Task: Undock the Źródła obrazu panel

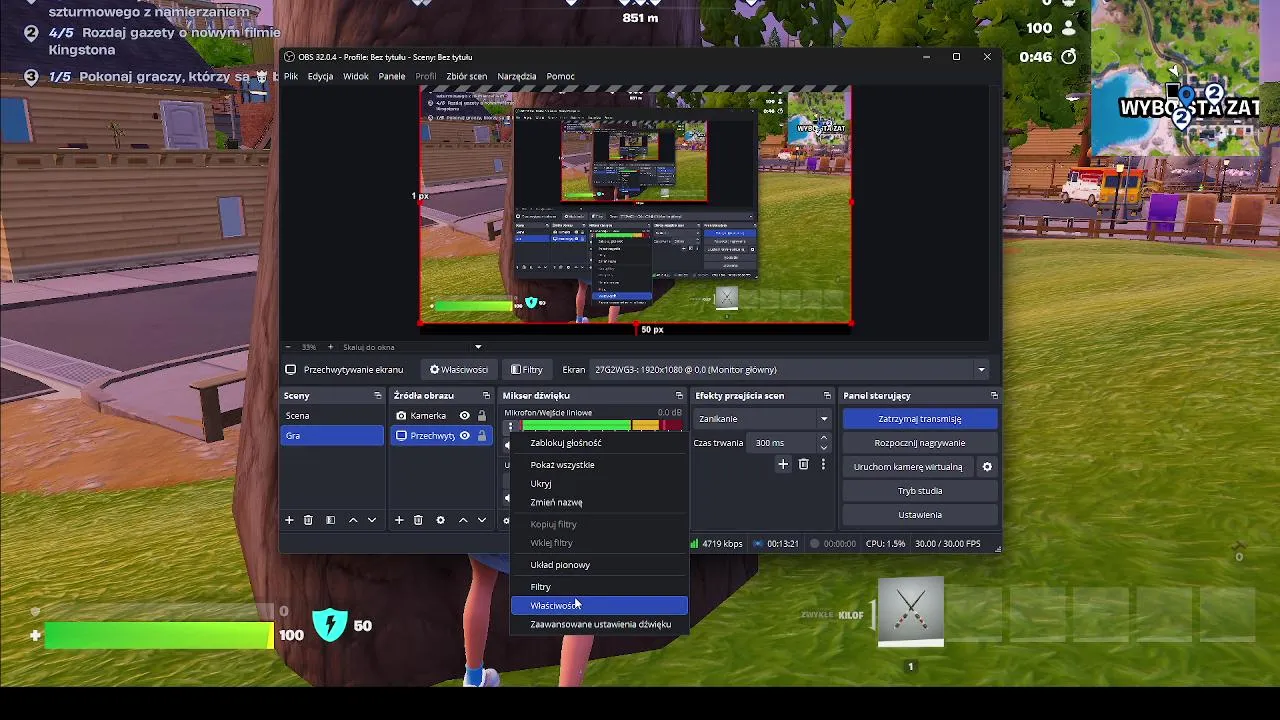Action: point(486,396)
